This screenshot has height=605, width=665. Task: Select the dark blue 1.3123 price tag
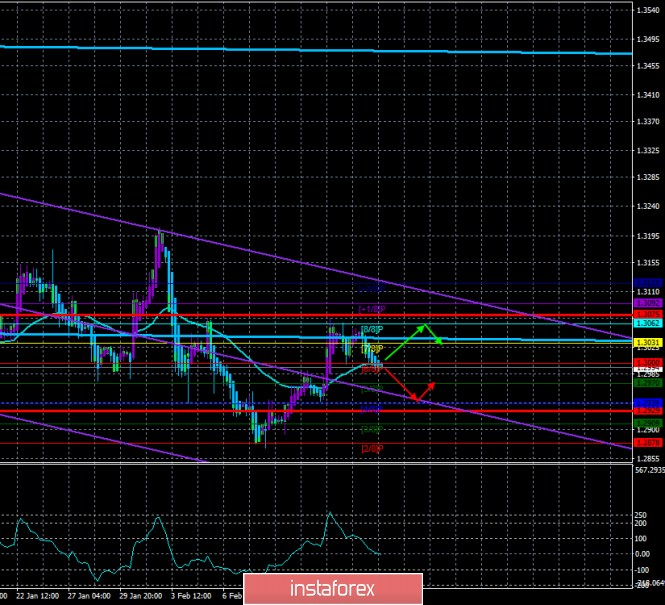coord(648,283)
